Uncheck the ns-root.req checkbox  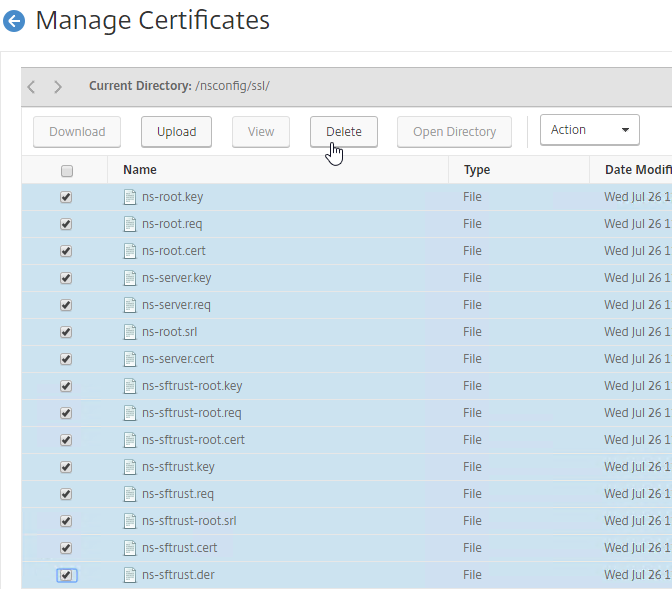click(66, 224)
